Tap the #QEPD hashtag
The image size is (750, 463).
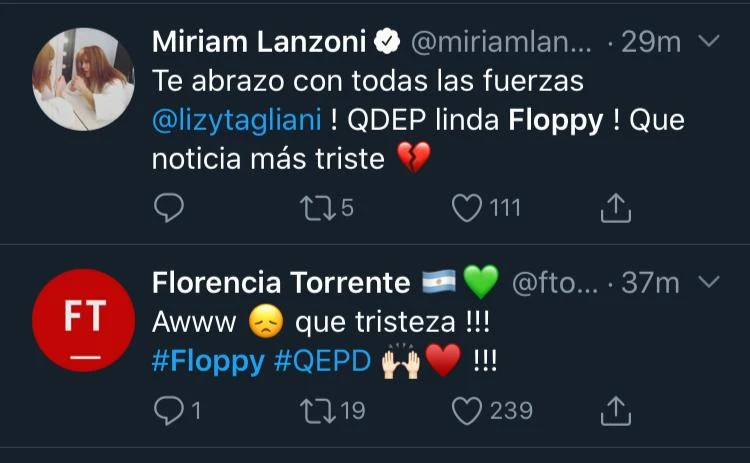[x=320, y=361]
